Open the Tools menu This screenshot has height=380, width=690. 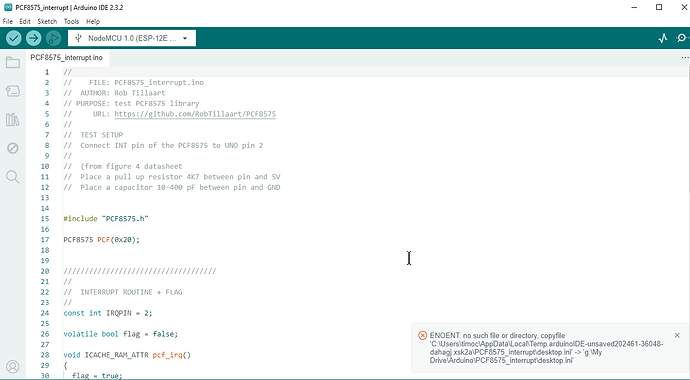pyautogui.click(x=71, y=21)
